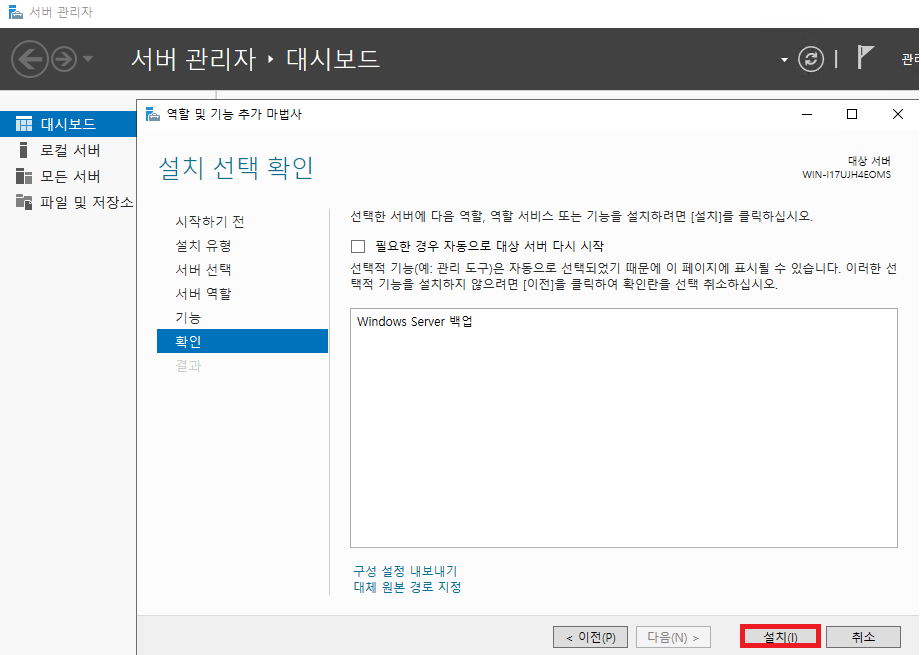Viewport: 921px width, 655px height.
Task: Go to the 서버 역할 wizard step
Action: coord(203,294)
